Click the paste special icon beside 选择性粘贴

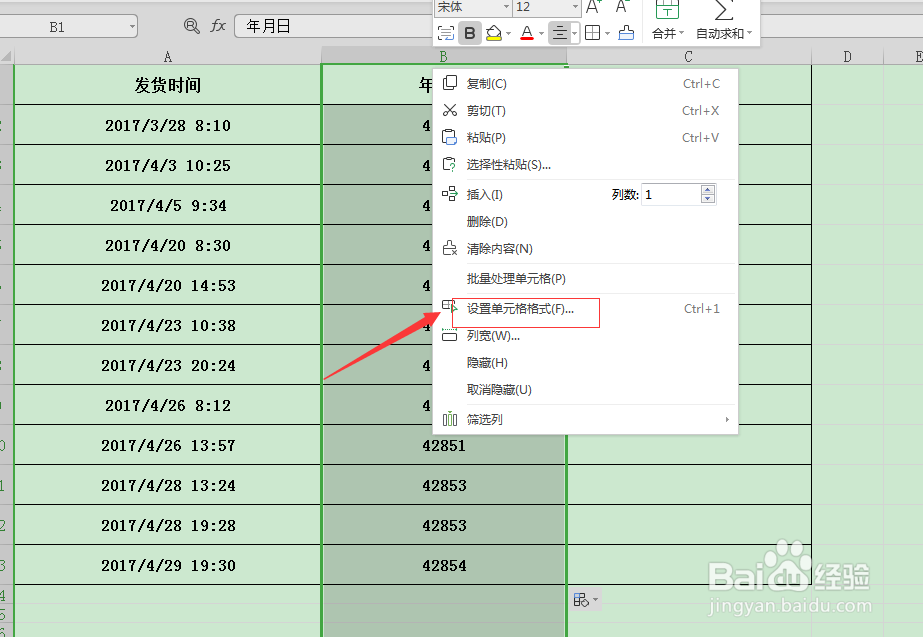450,164
